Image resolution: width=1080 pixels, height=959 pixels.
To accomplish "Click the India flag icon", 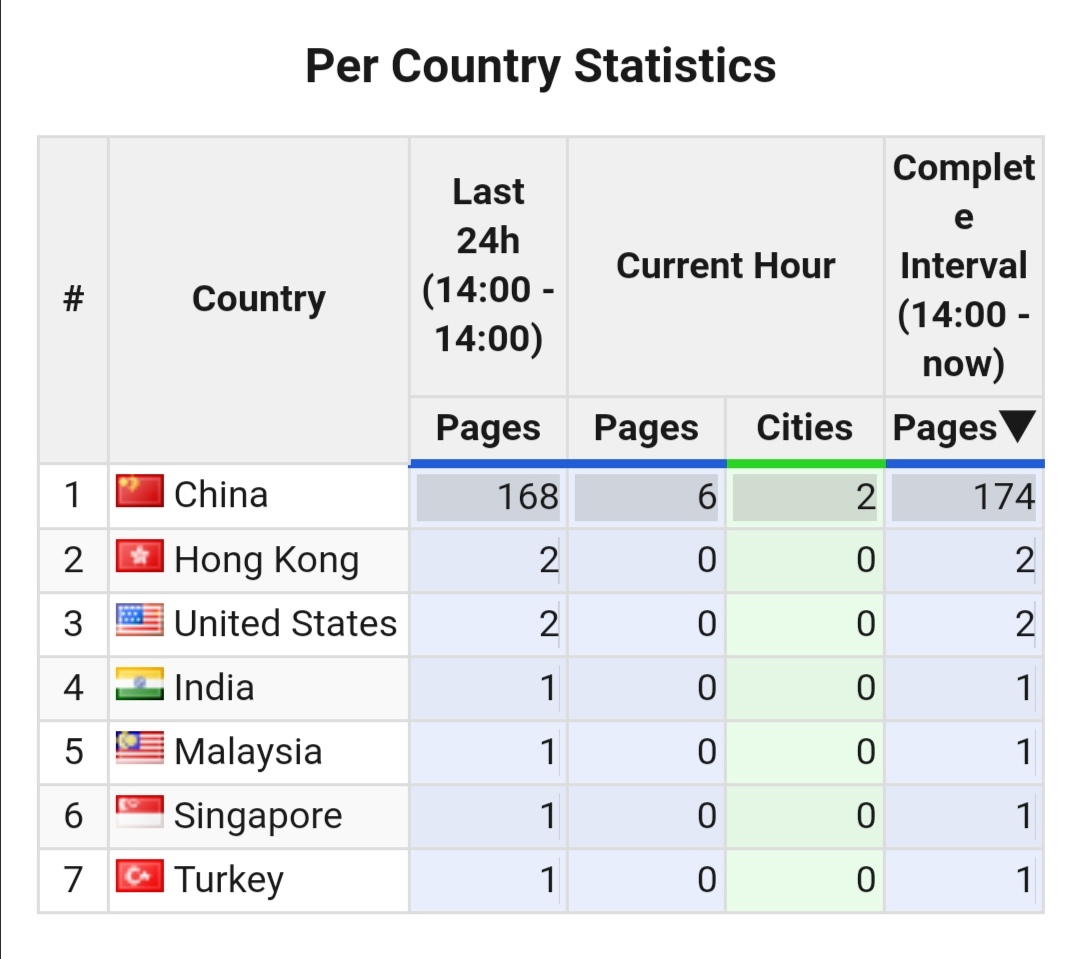I will coord(140,684).
